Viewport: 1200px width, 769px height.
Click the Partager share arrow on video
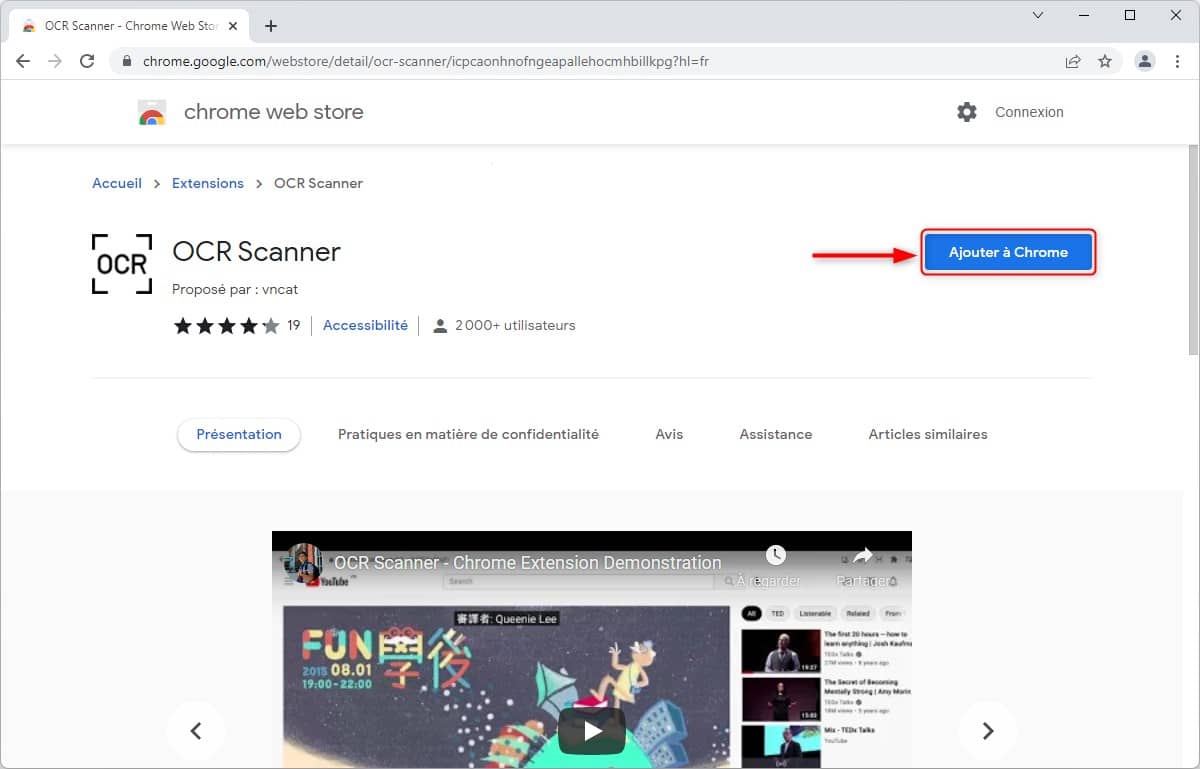tap(862, 555)
